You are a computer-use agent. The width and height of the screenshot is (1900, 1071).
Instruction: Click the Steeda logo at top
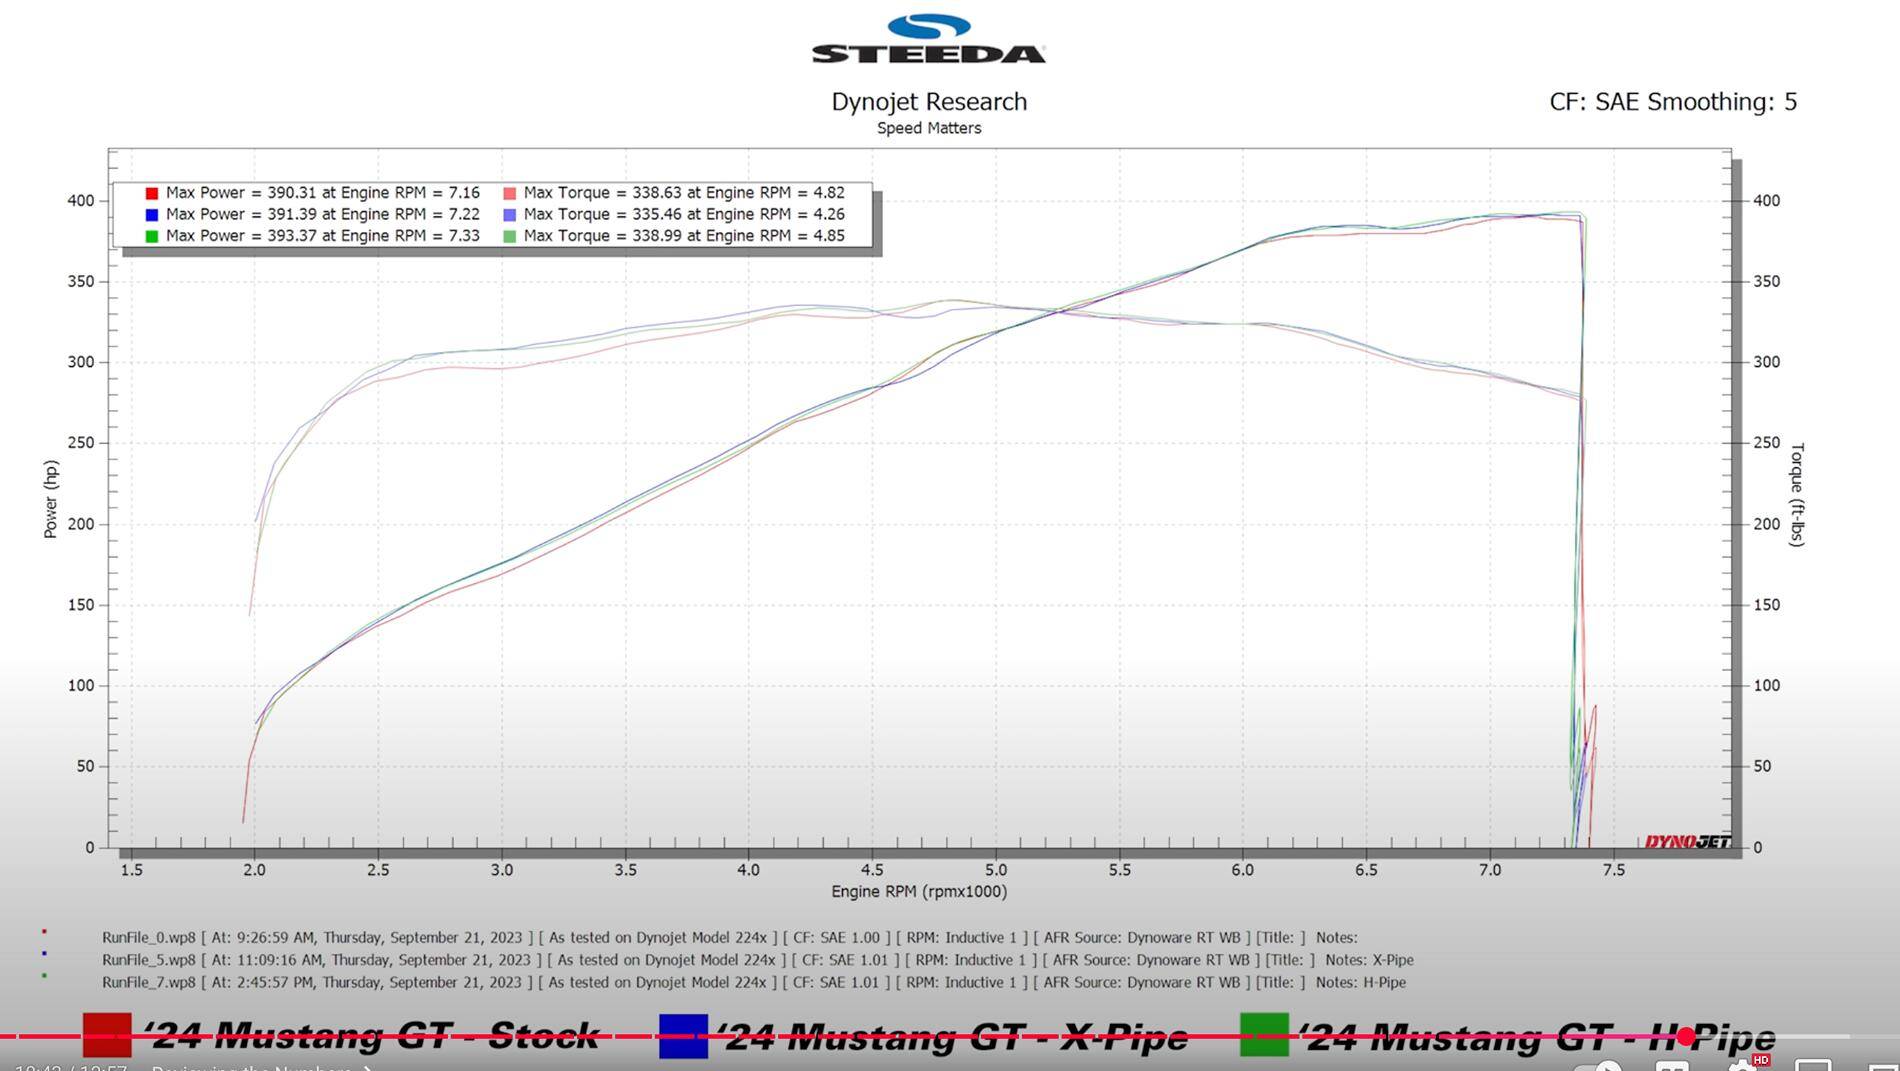click(929, 39)
